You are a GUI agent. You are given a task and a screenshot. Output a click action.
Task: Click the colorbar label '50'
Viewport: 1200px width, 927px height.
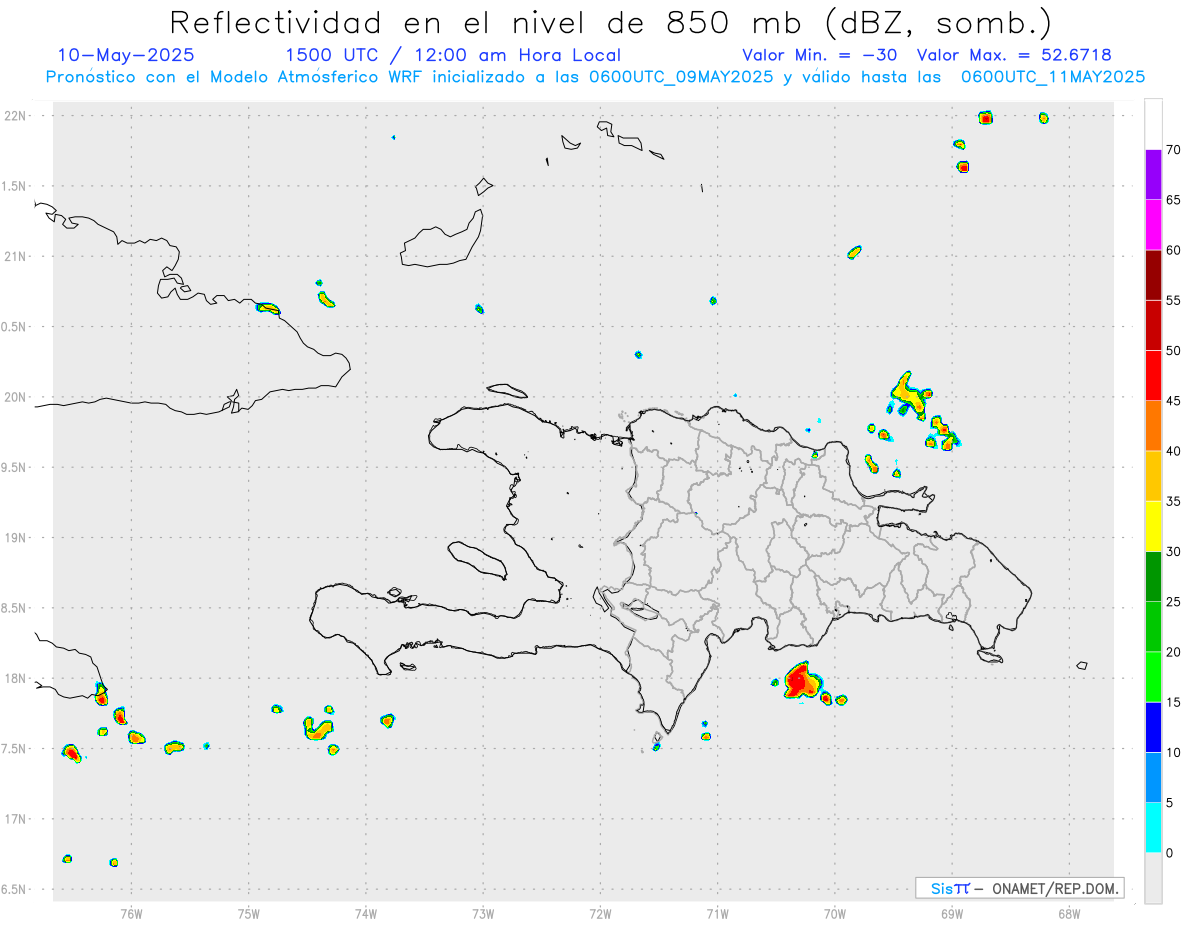1174,351
